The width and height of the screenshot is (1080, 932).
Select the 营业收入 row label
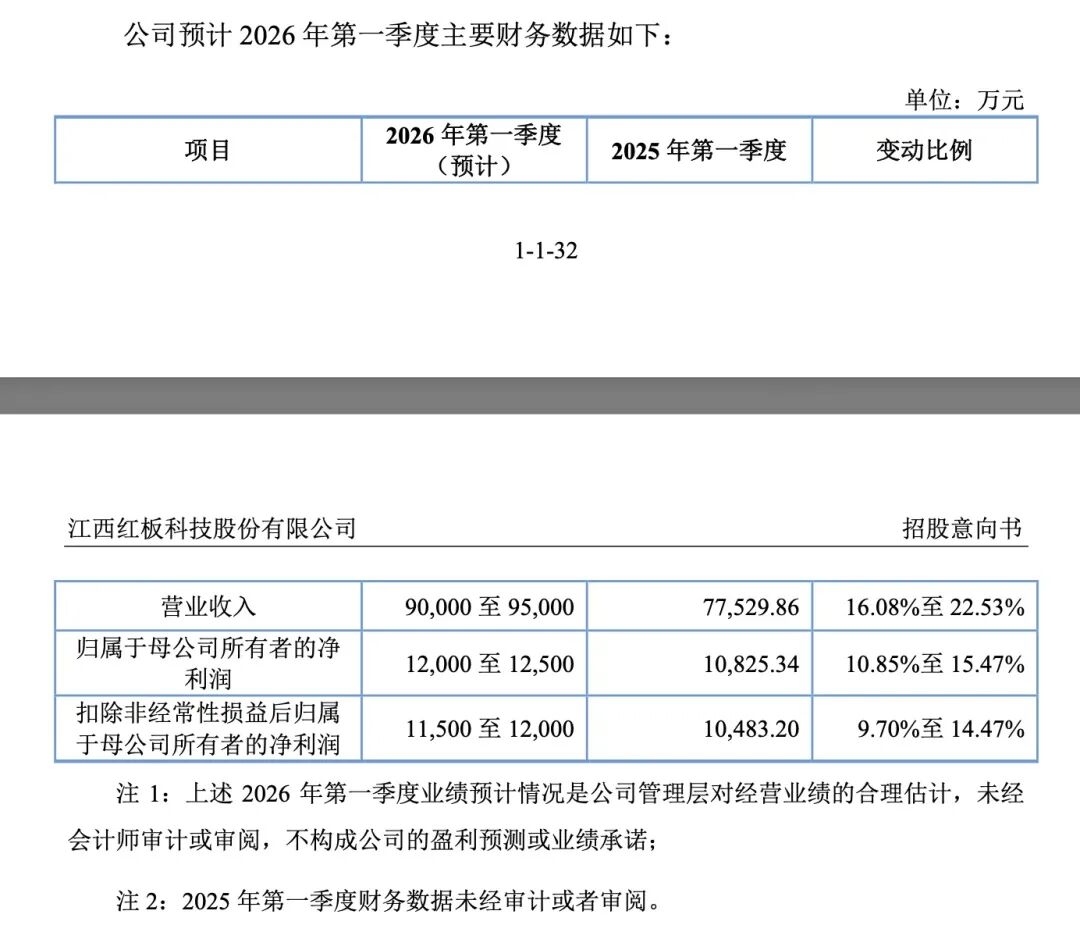(209, 606)
